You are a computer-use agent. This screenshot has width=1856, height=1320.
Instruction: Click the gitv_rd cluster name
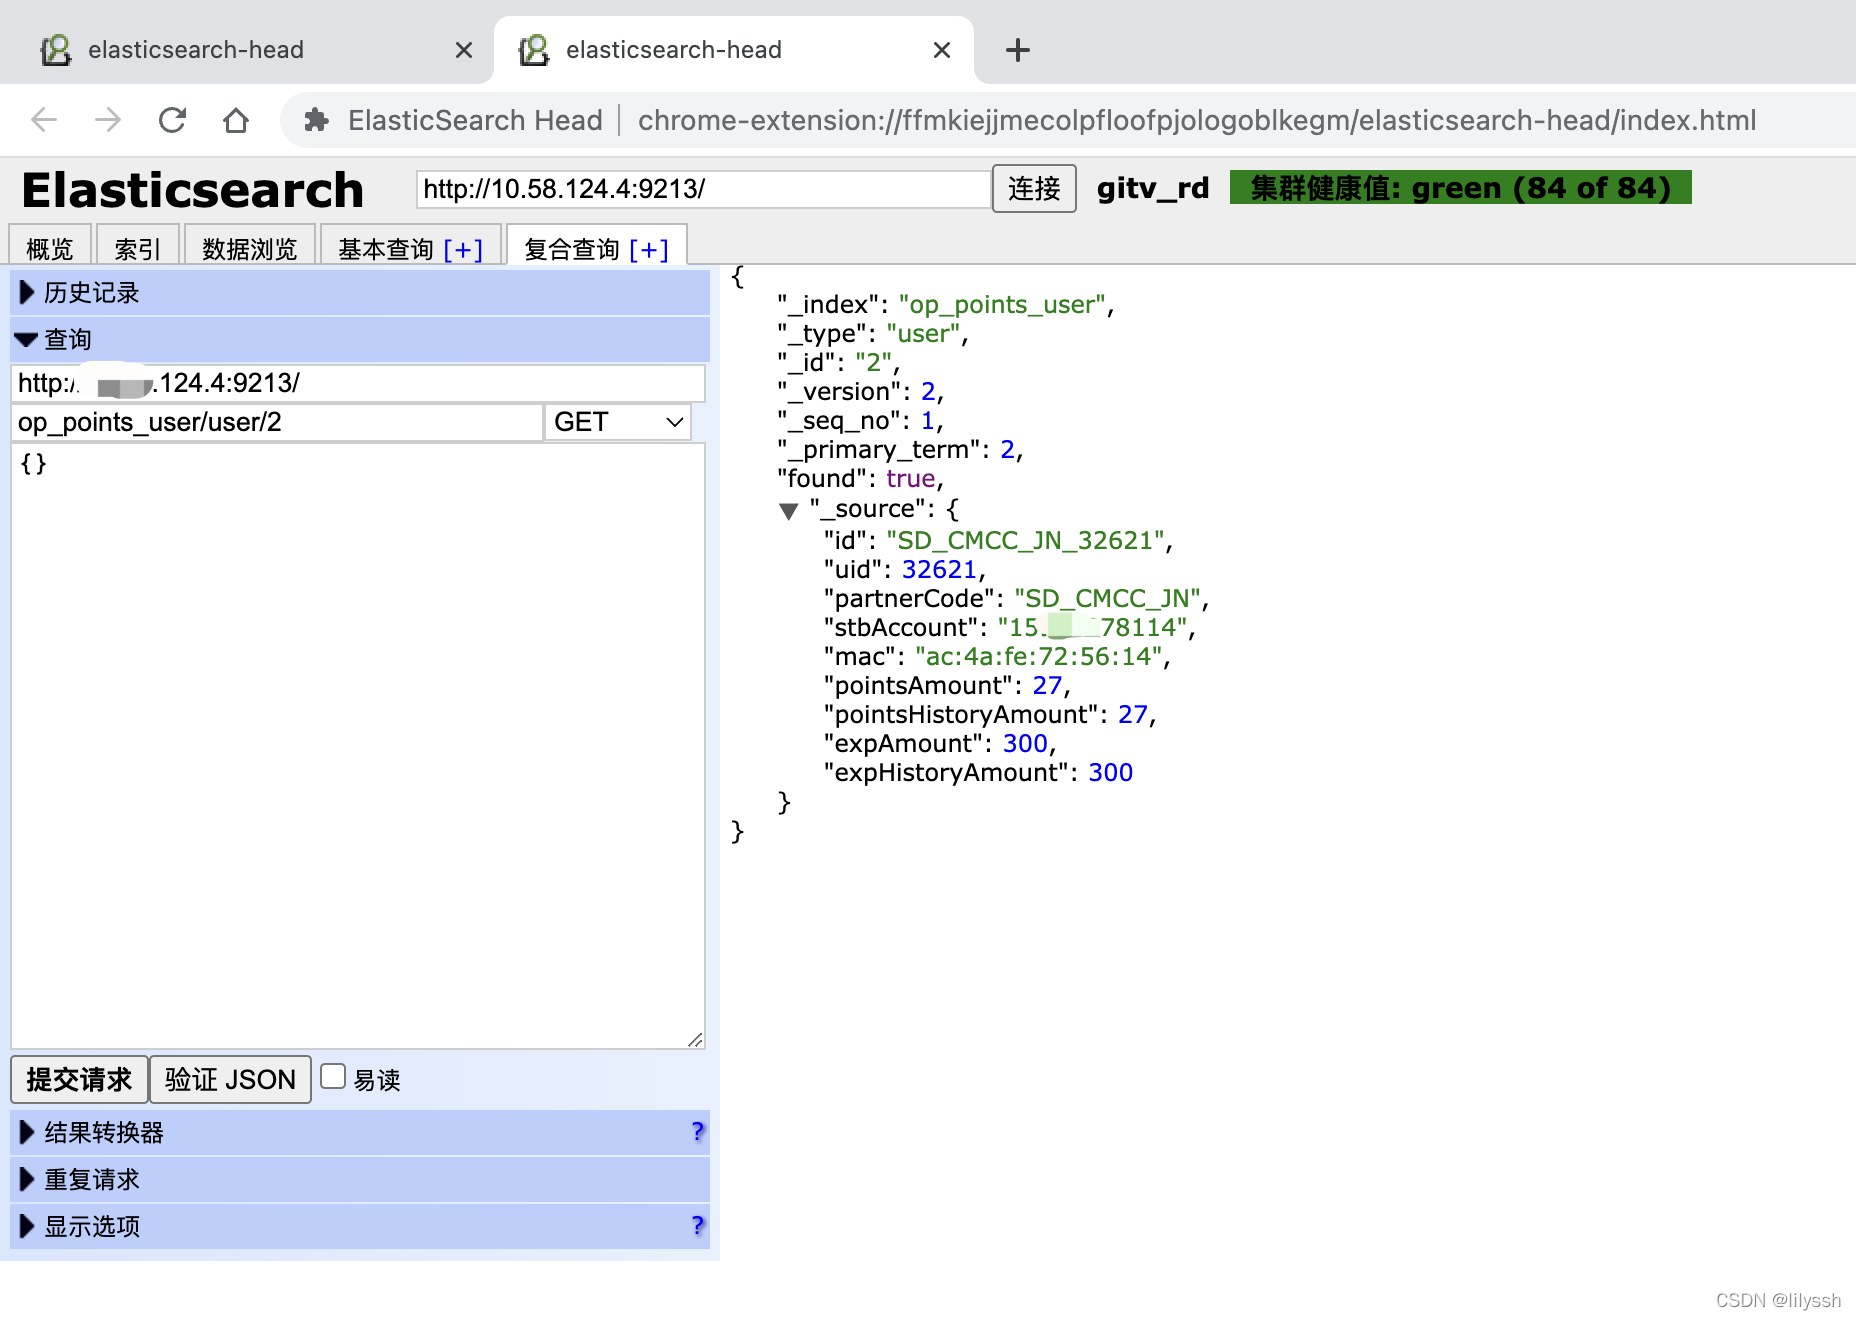point(1153,188)
